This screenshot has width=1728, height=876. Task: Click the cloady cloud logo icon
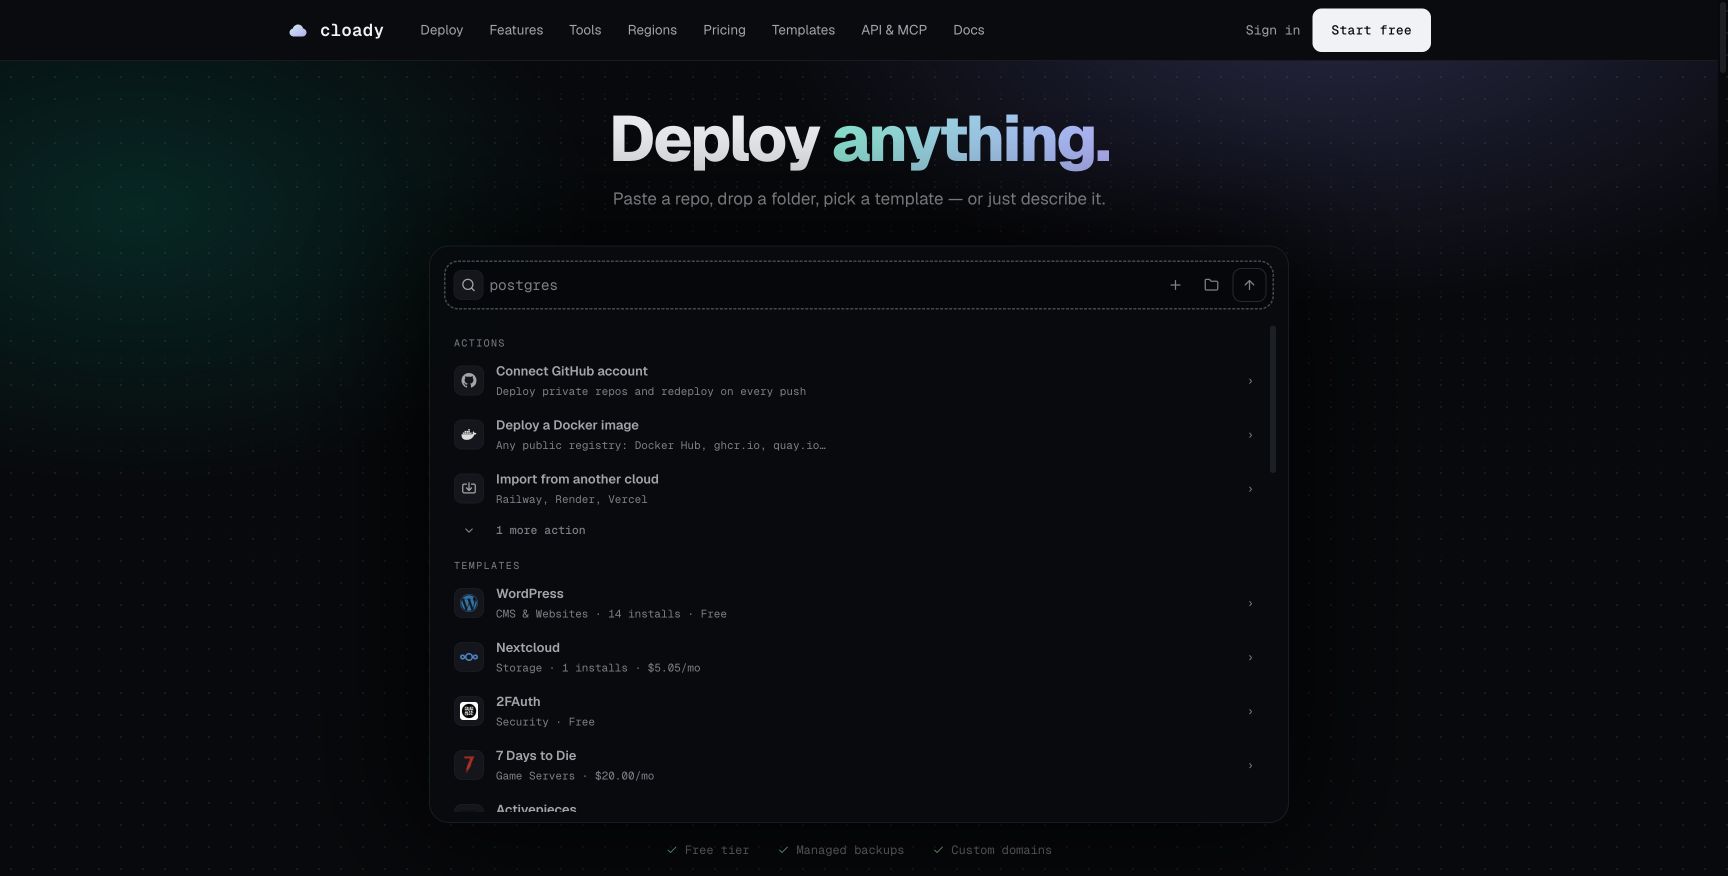298,31
